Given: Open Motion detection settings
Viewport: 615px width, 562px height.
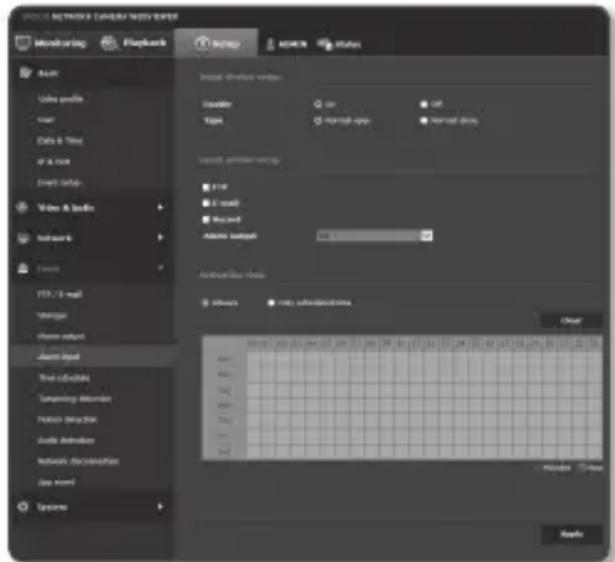Looking at the screenshot, I should (x=67, y=420).
